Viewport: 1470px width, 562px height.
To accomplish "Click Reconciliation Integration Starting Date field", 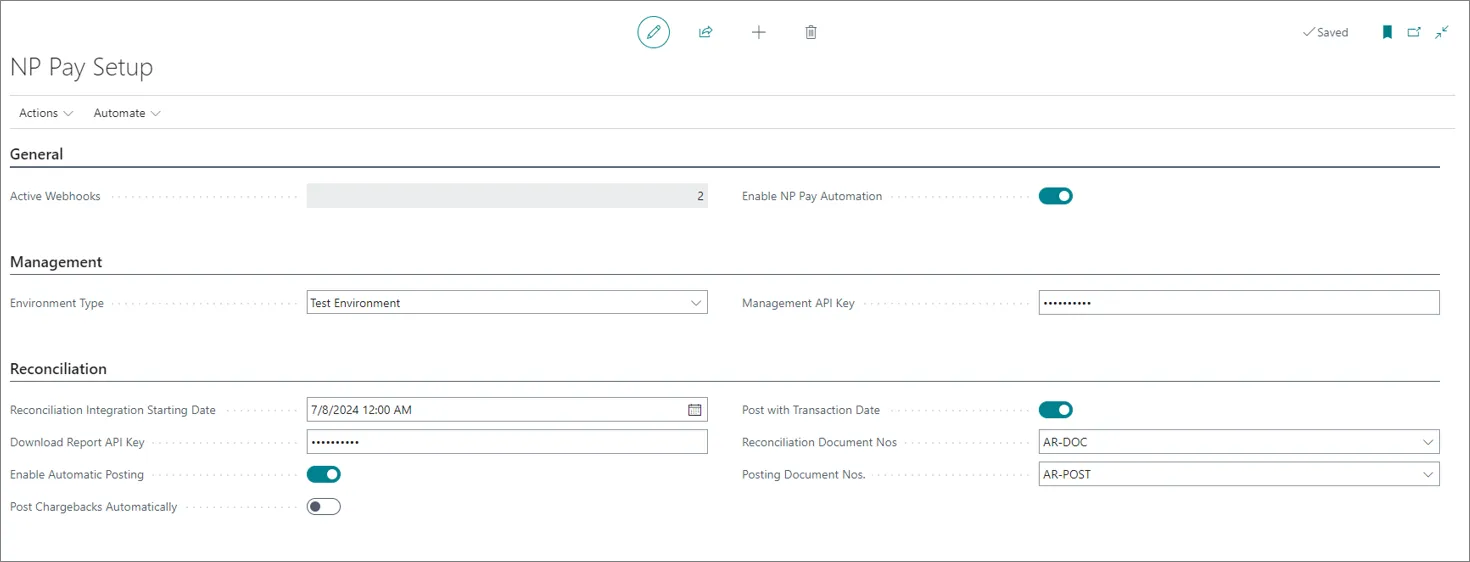I will (507, 410).
